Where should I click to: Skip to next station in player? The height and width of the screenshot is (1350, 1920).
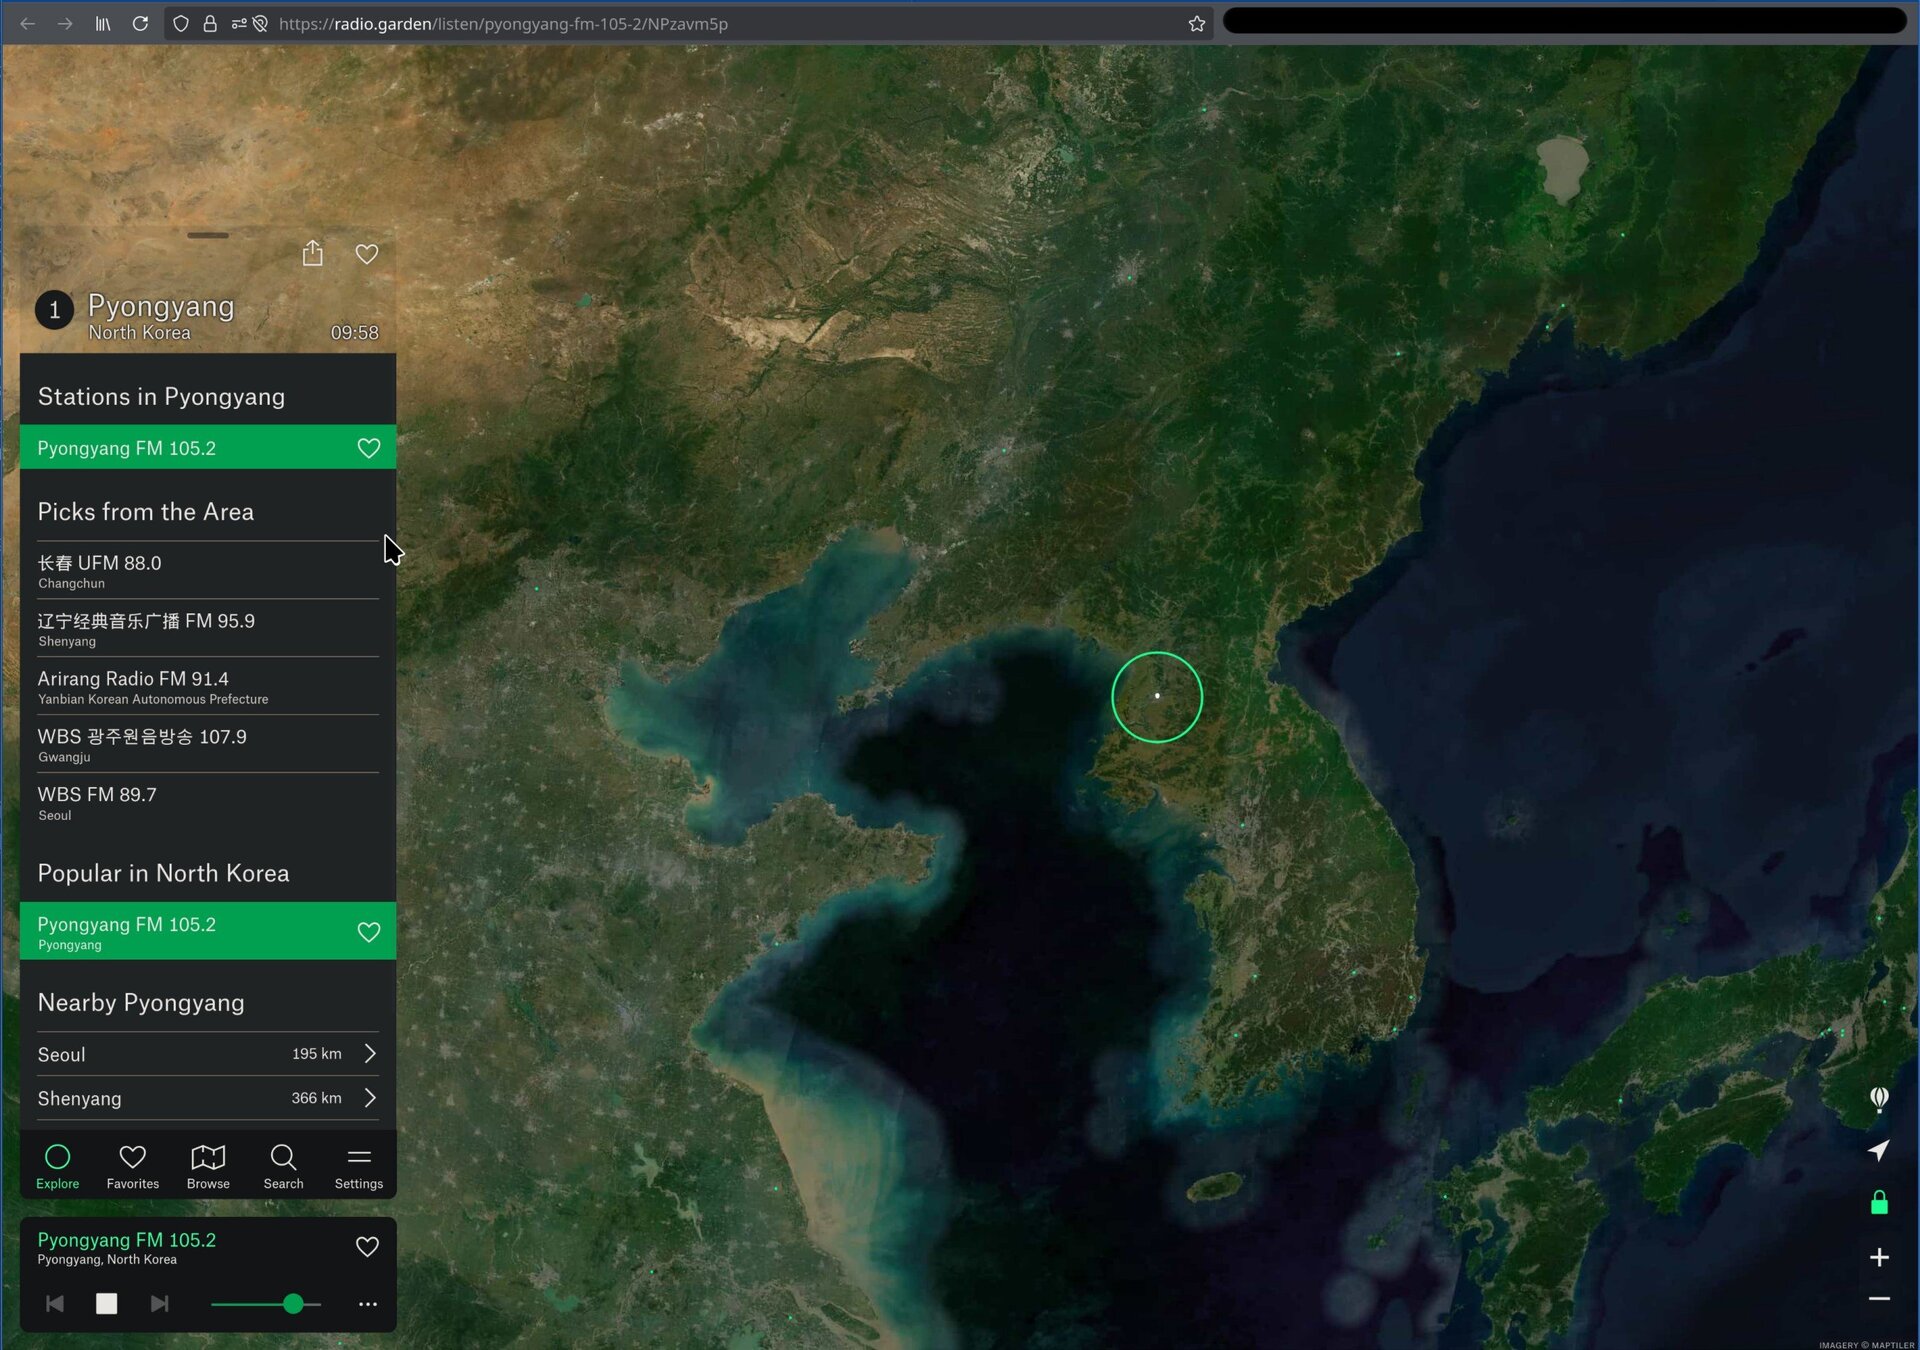pos(159,1303)
